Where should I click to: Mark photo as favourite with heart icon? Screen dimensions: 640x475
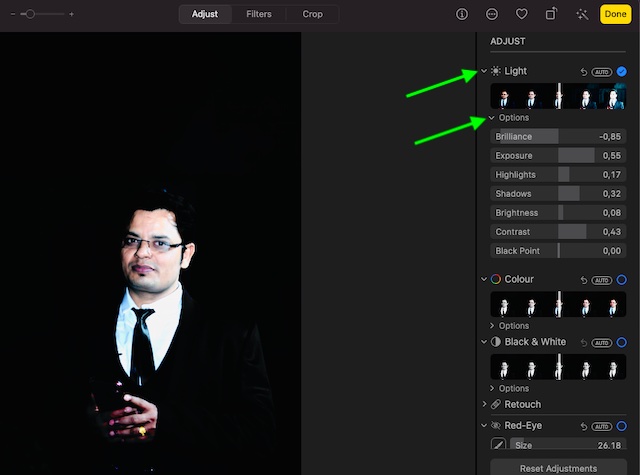(x=521, y=14)
